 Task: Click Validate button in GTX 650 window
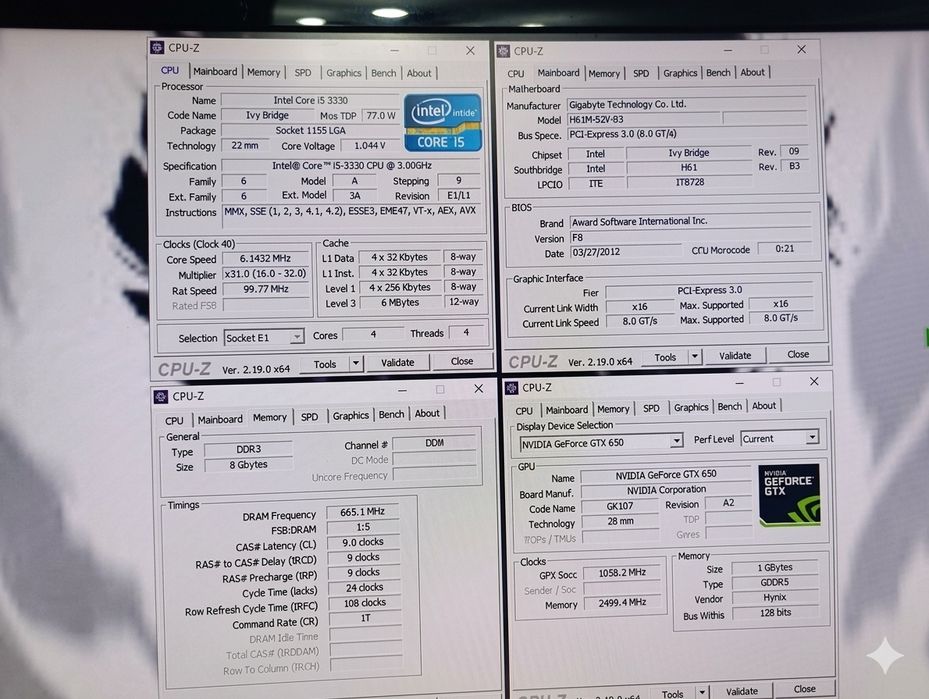[x=742, y=691]
